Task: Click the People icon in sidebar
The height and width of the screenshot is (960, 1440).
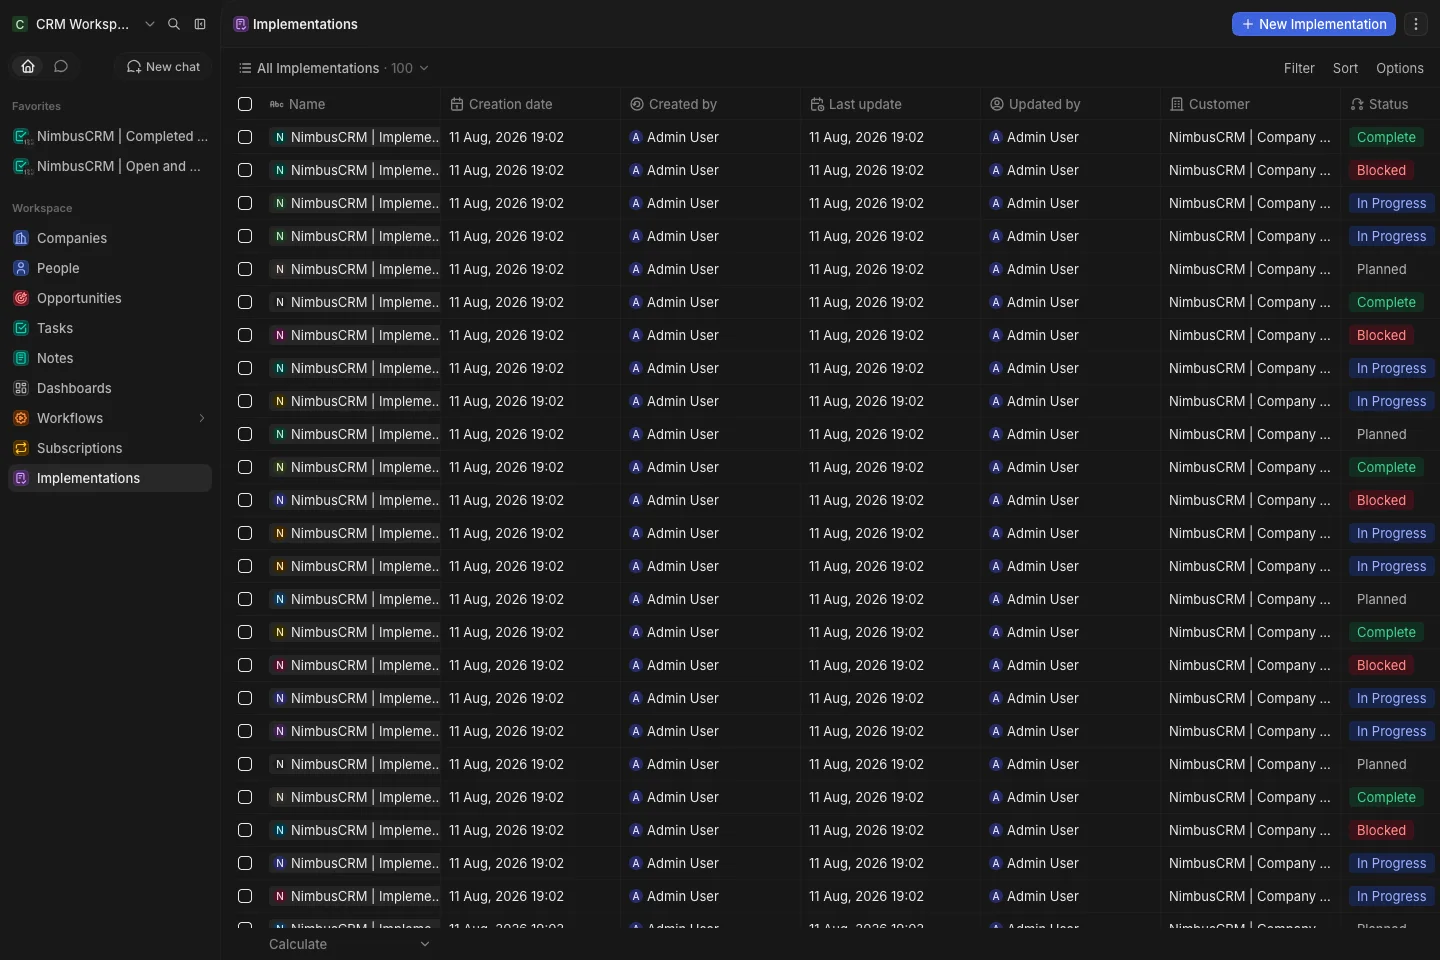Action: click(21, 268)
